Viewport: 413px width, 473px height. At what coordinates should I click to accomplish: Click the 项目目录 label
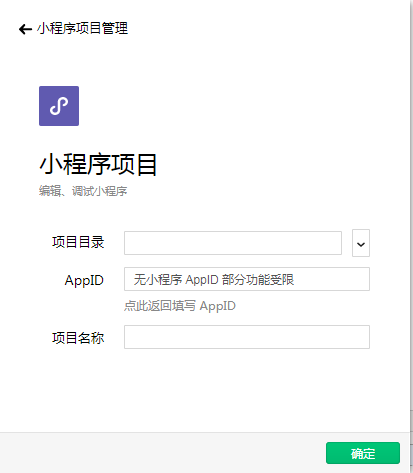pyautogui.click(x=78, y=242)
